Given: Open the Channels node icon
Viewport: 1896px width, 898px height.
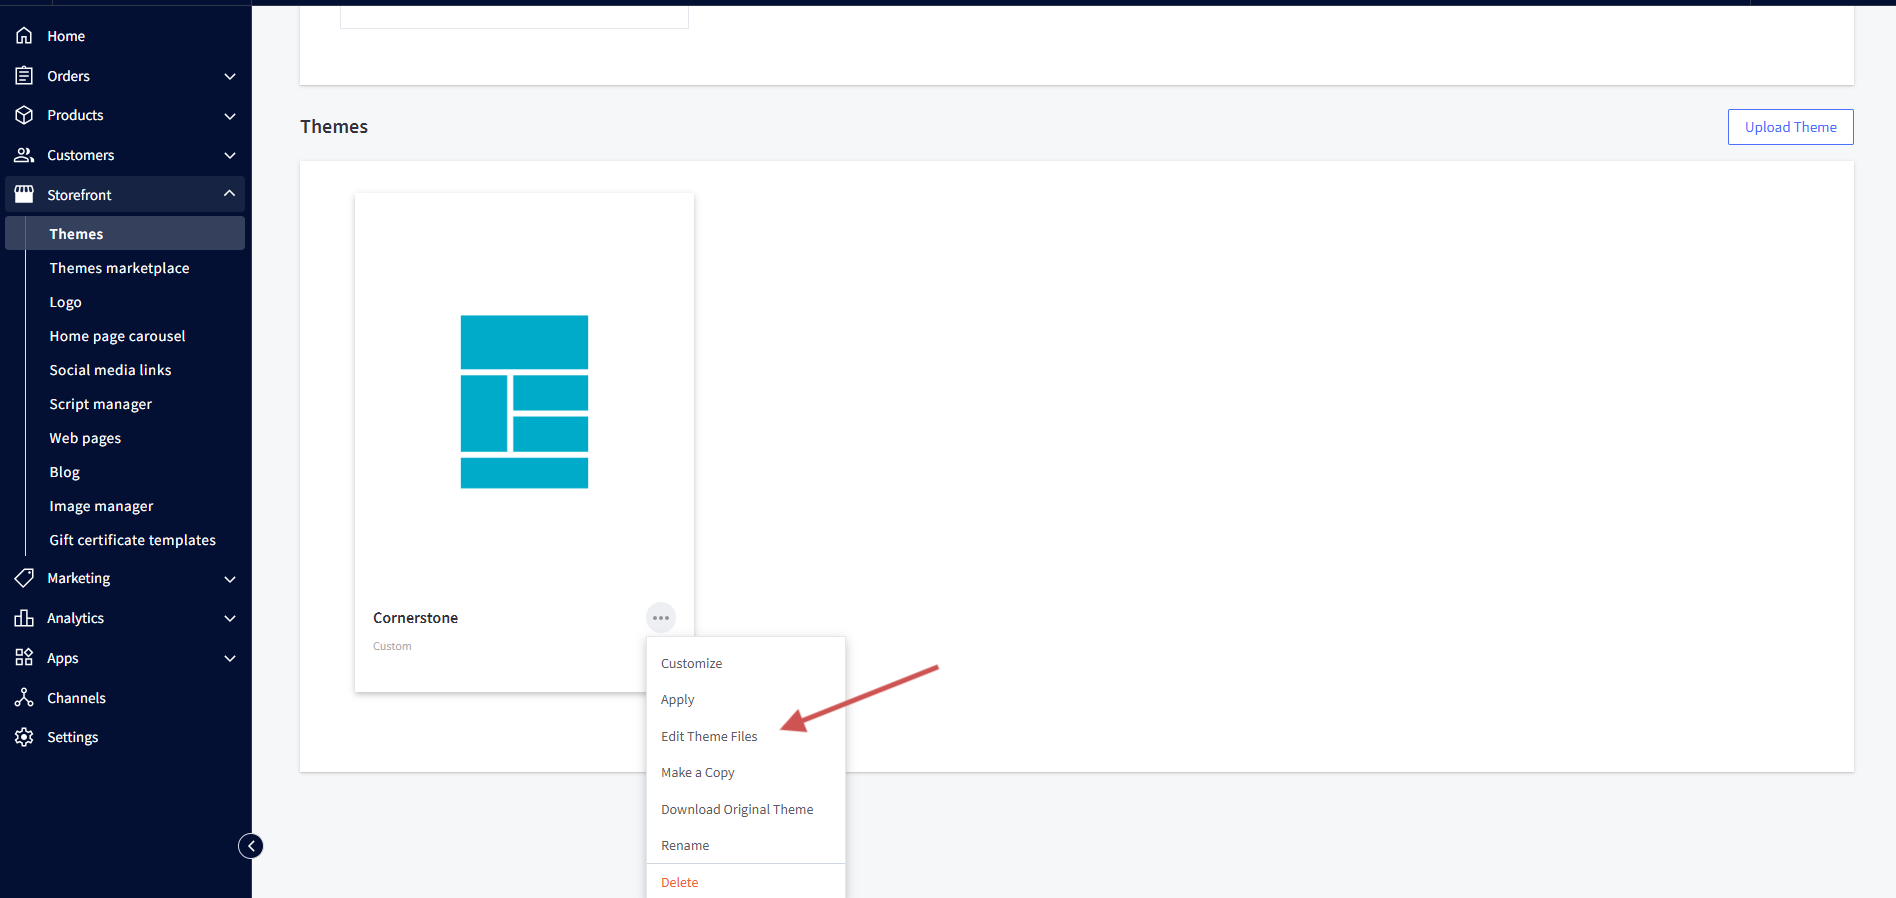Looking at the screenshot, I should point(24,698).
